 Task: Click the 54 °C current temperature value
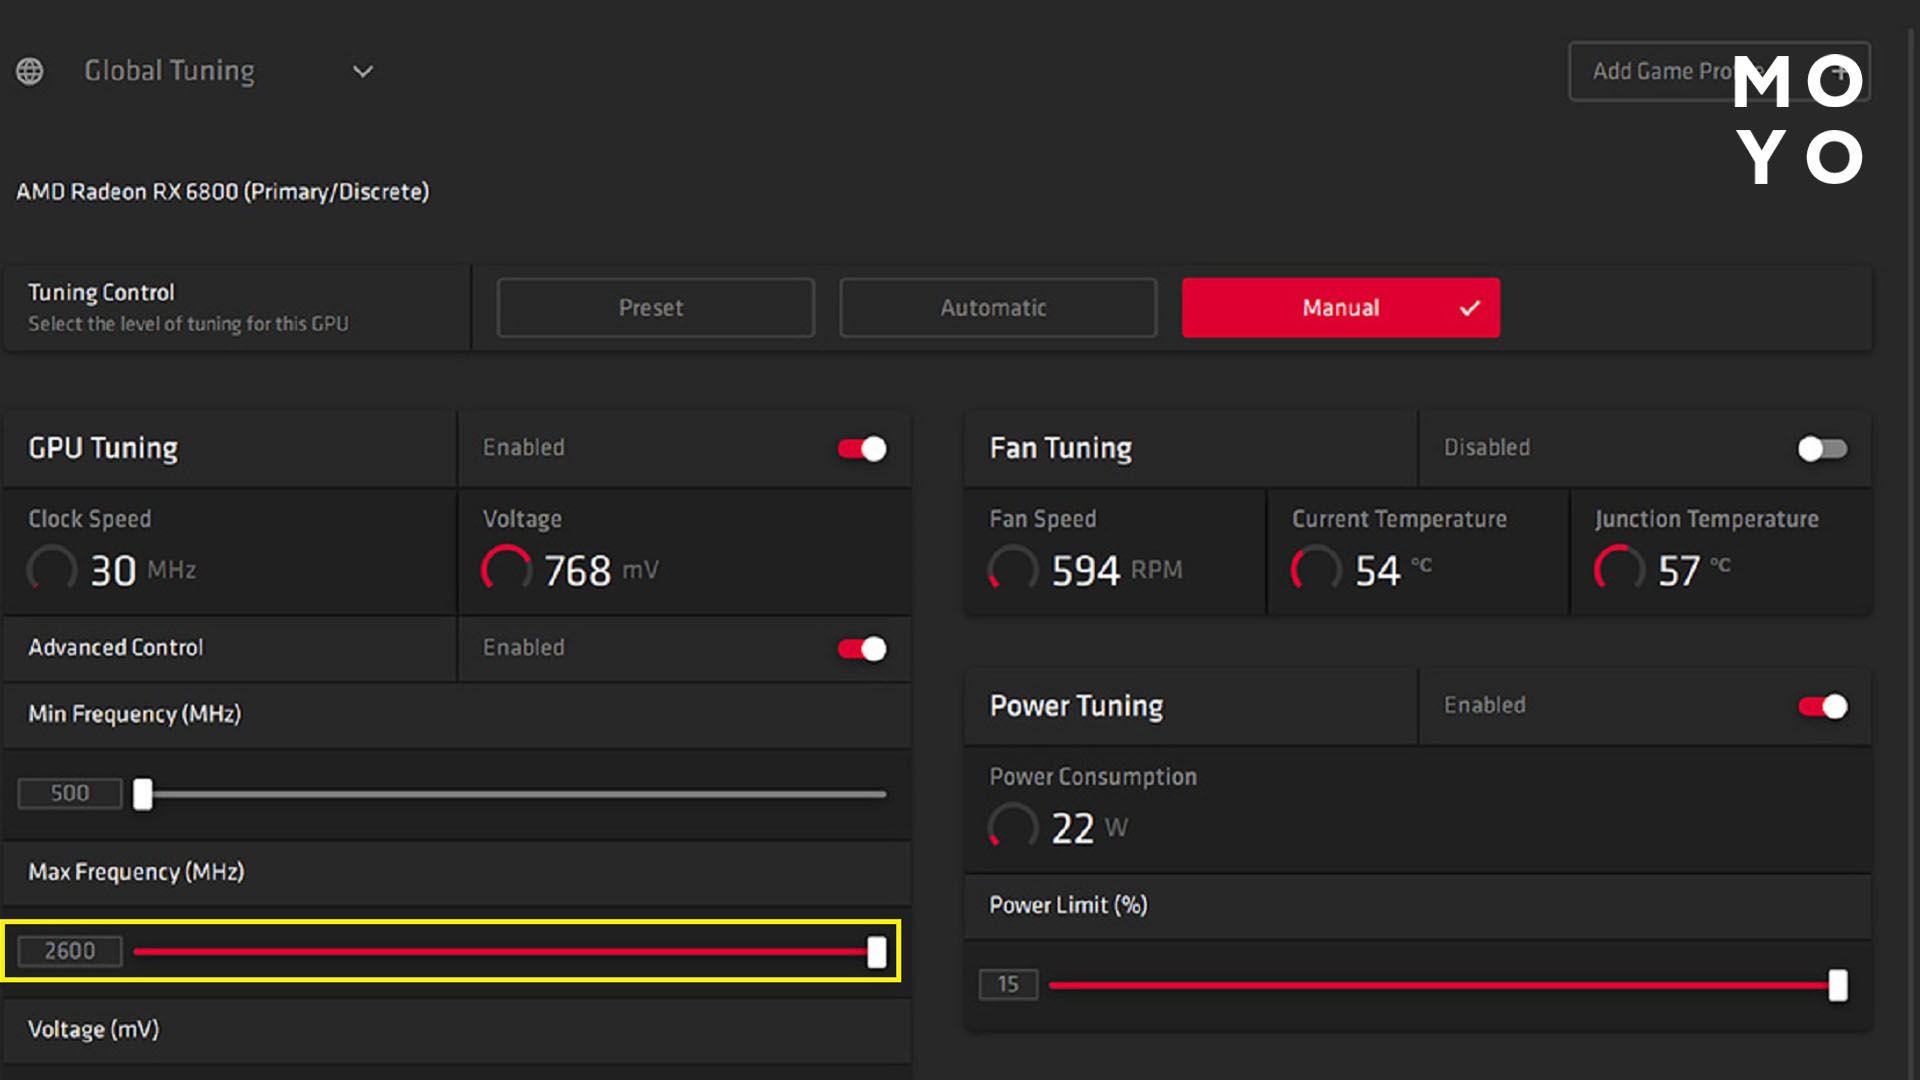1394,571
